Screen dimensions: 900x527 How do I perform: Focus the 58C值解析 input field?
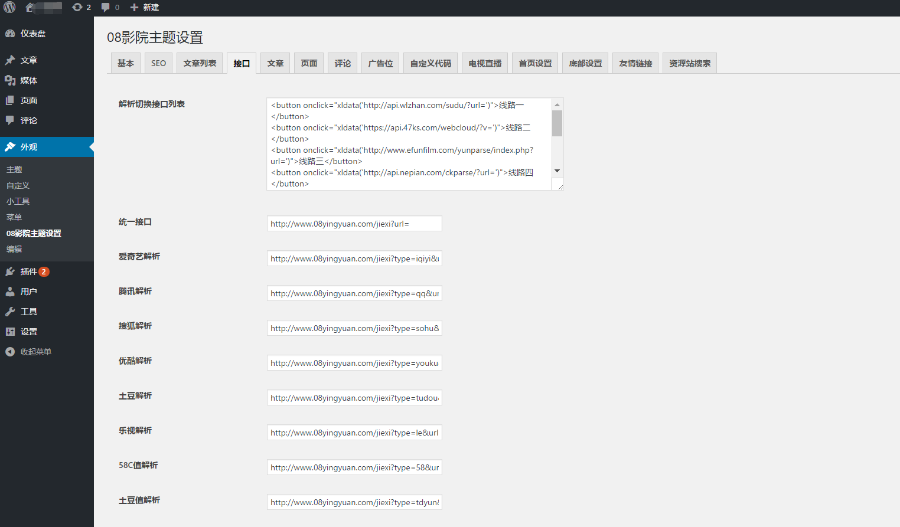[354, 467]
